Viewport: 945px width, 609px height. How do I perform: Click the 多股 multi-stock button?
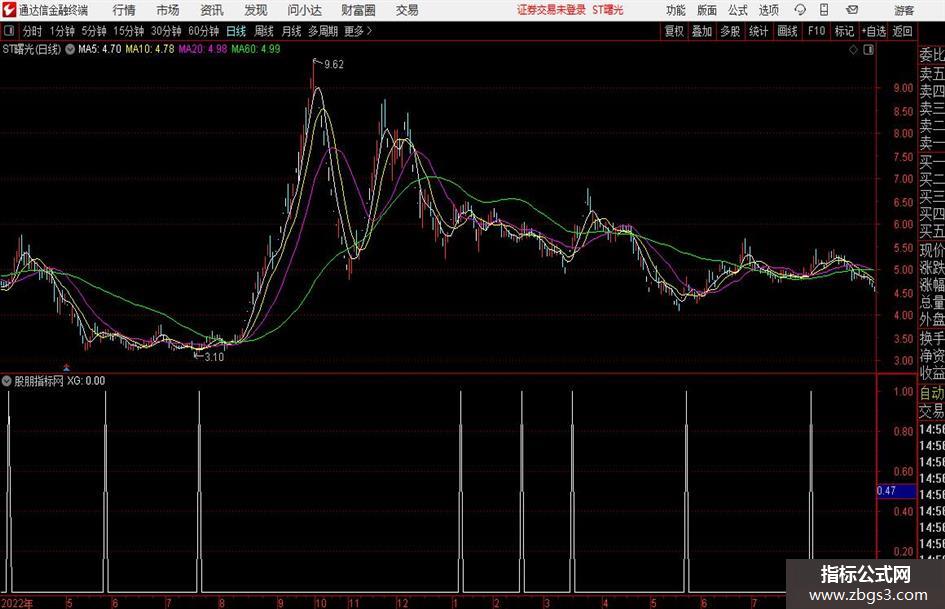730,31
